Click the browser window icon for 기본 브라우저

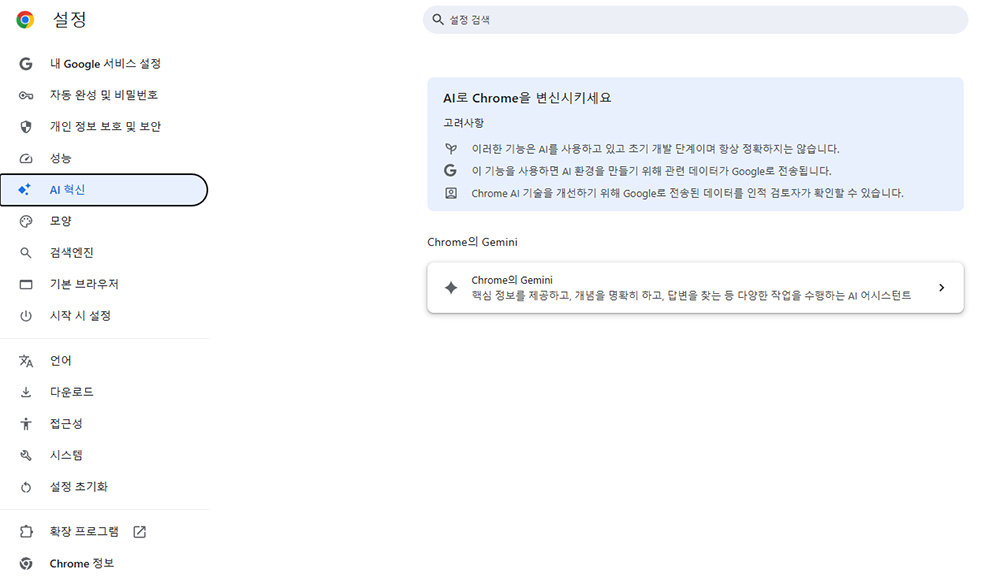(26, 284)
